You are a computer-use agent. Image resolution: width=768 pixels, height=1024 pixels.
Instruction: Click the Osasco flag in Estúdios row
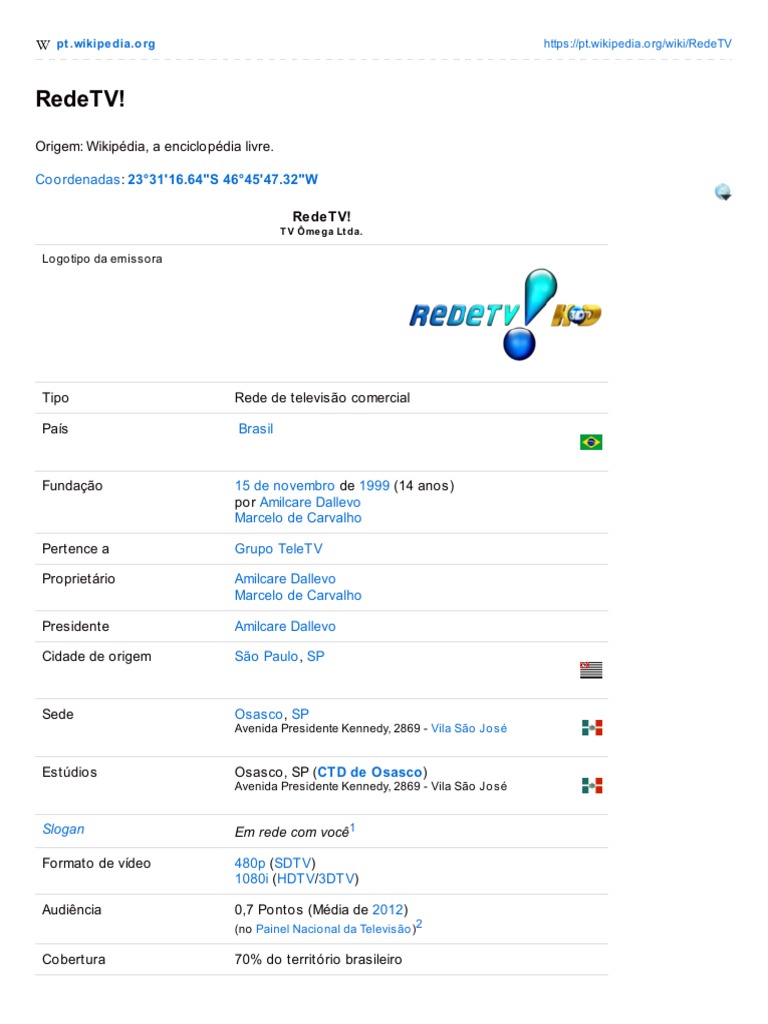coord(592,786)
